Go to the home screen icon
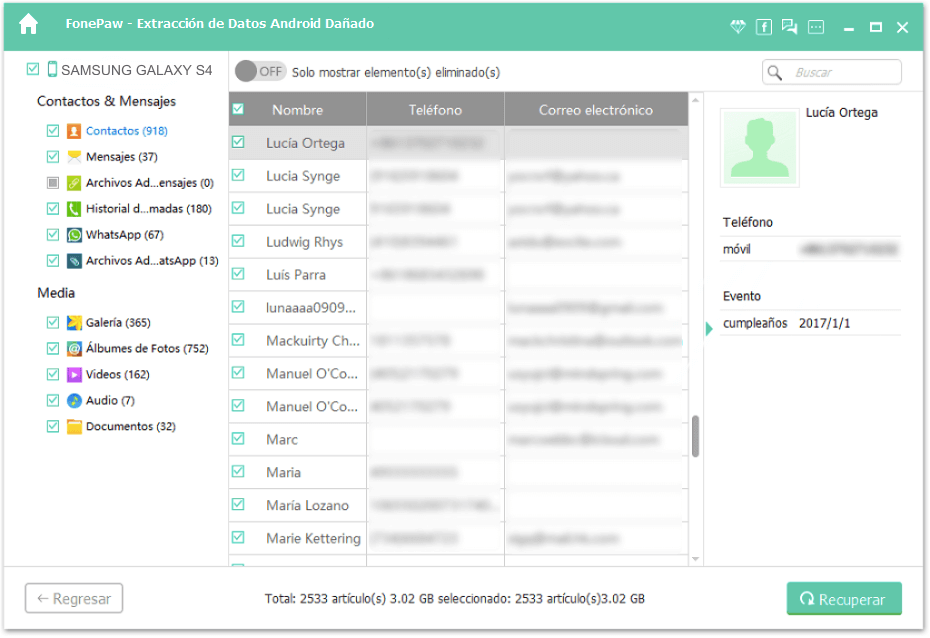Viewport: 930px width, 638px height. tap(28, 24)
